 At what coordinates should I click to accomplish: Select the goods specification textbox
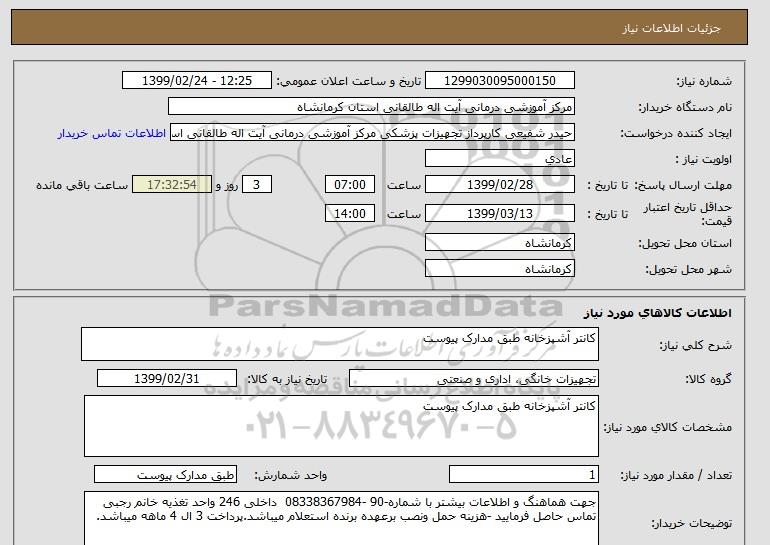[341, 426]
